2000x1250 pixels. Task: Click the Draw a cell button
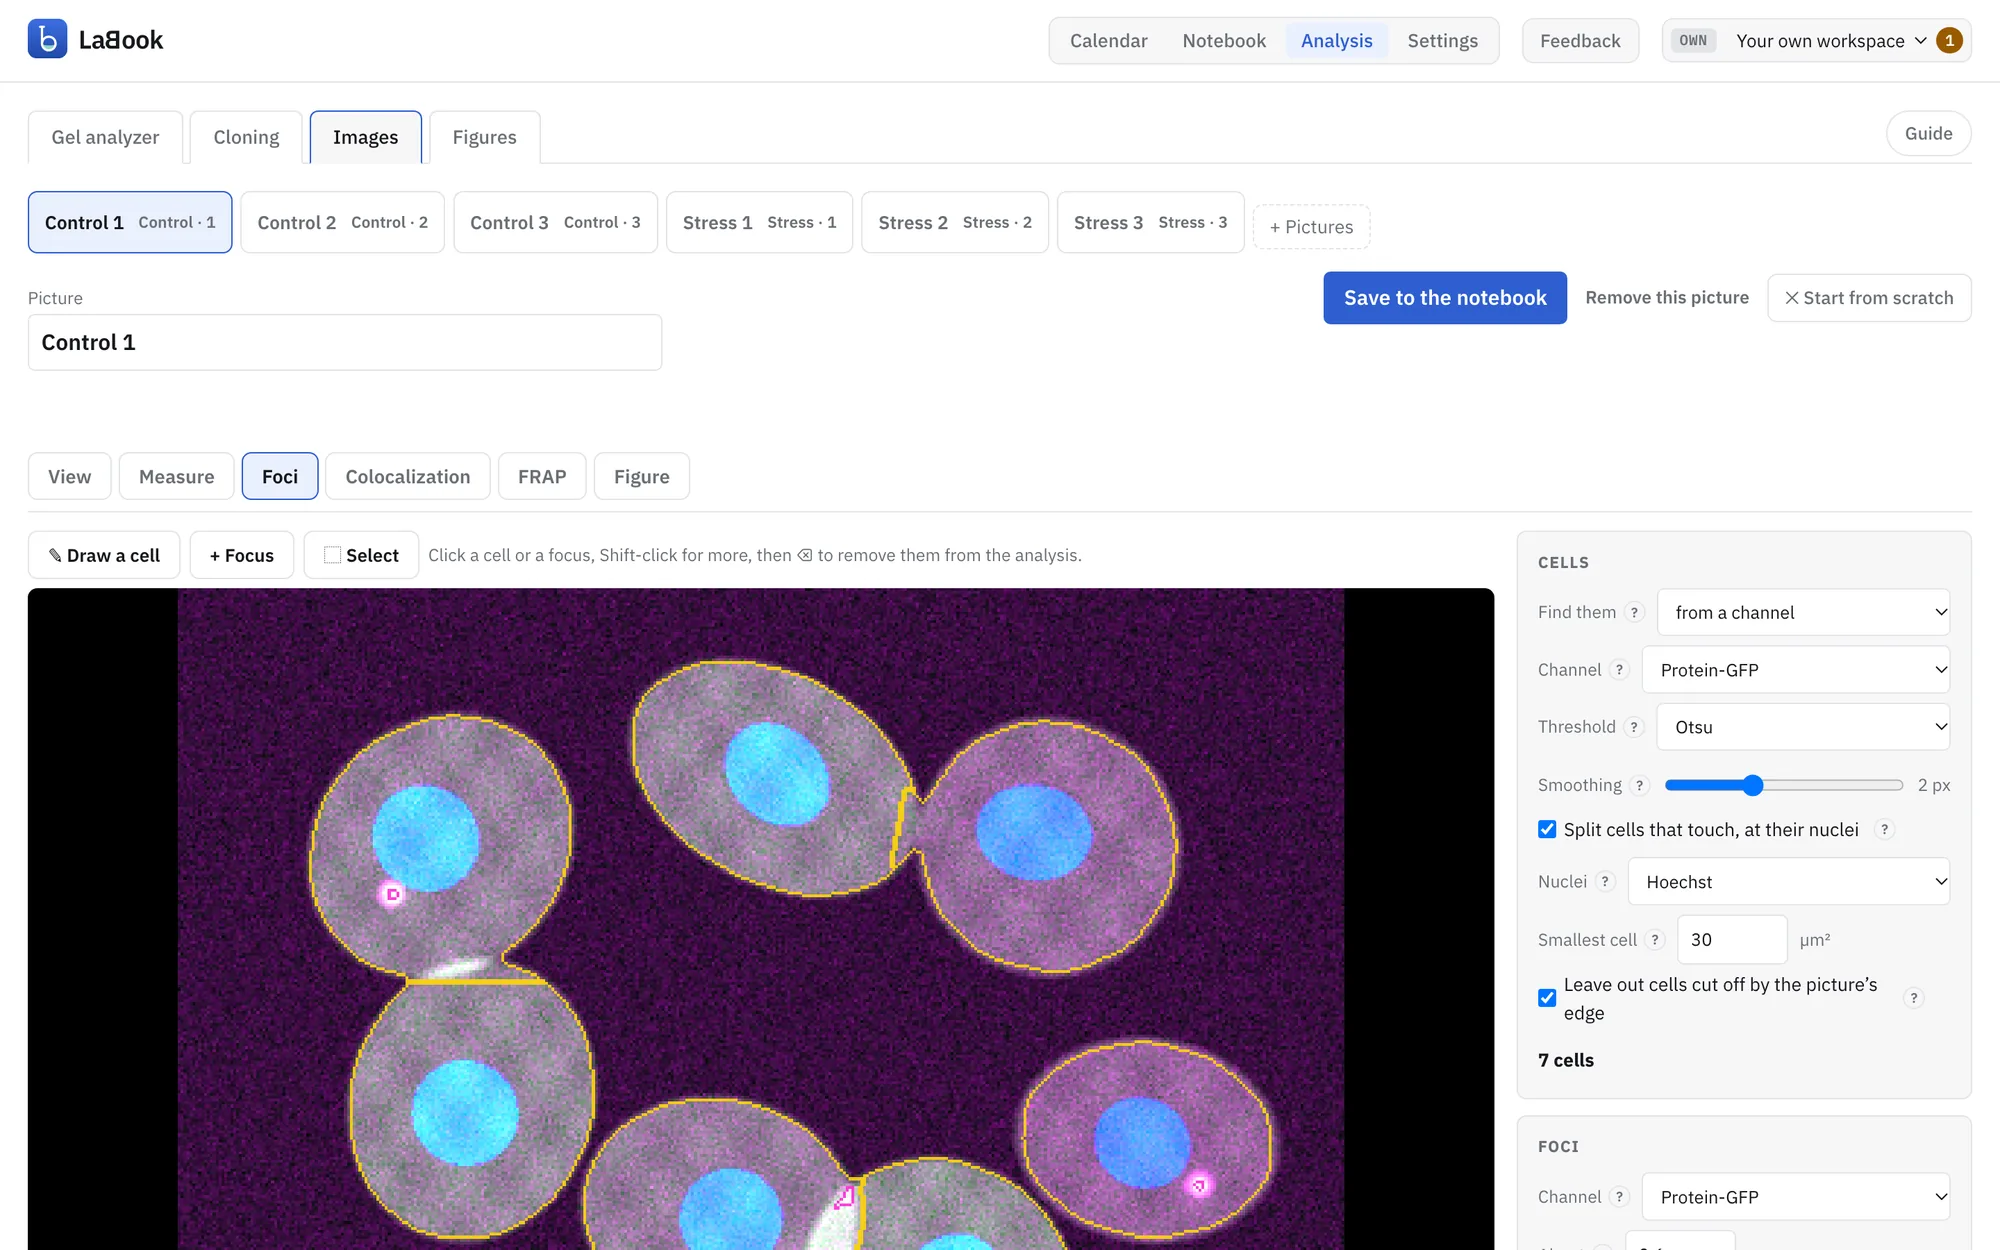click(x=104, y=555)
